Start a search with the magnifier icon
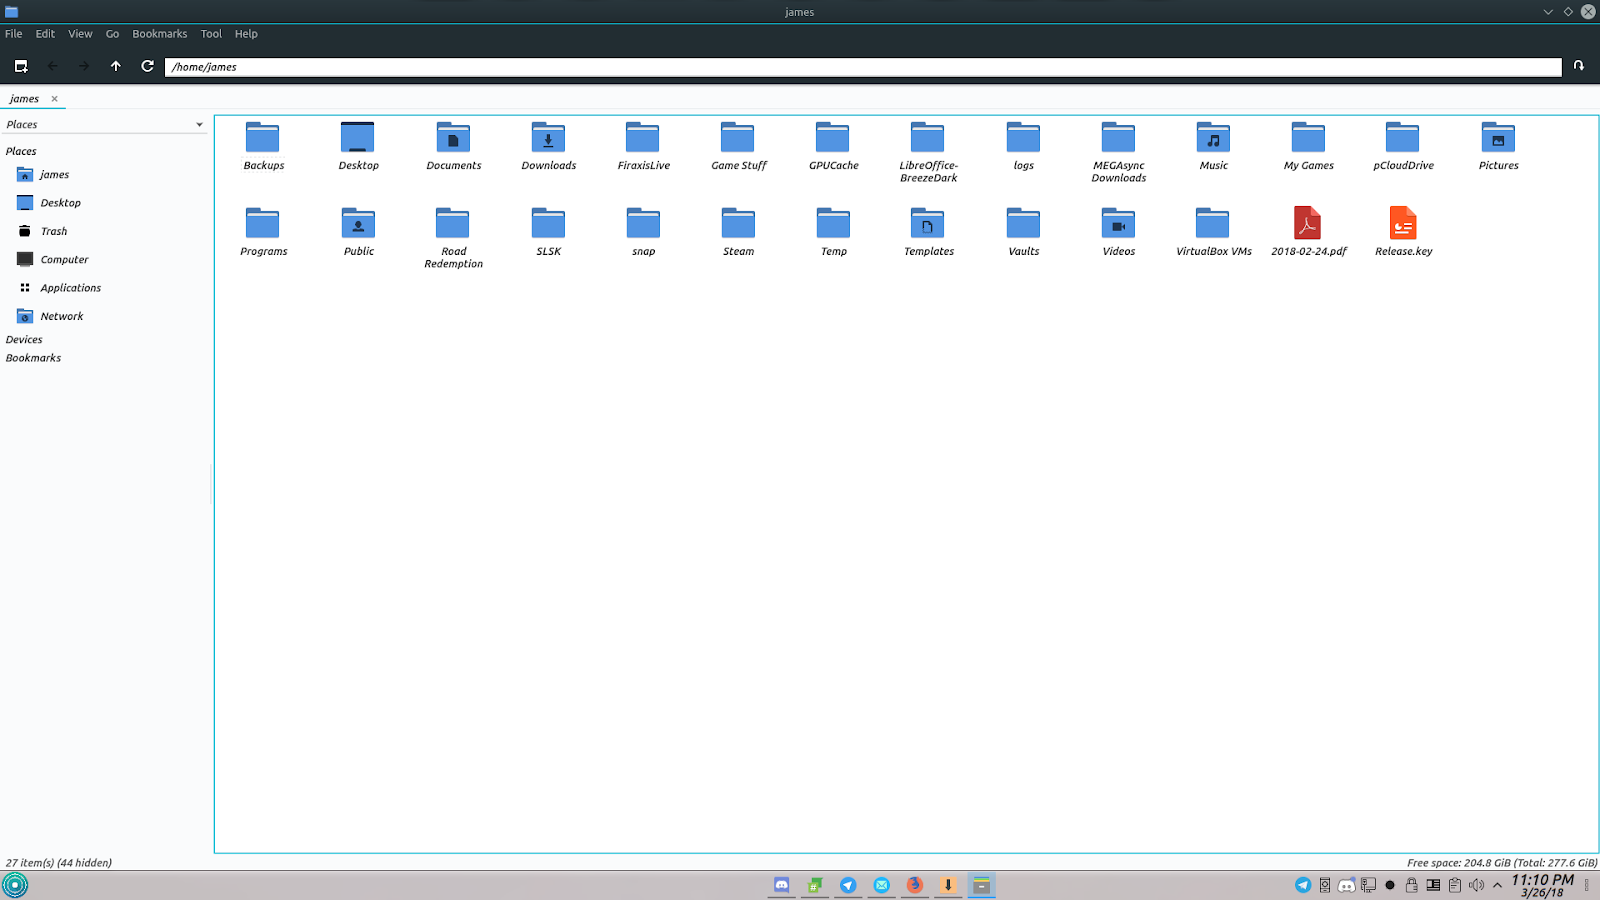 coord(1578,66)
